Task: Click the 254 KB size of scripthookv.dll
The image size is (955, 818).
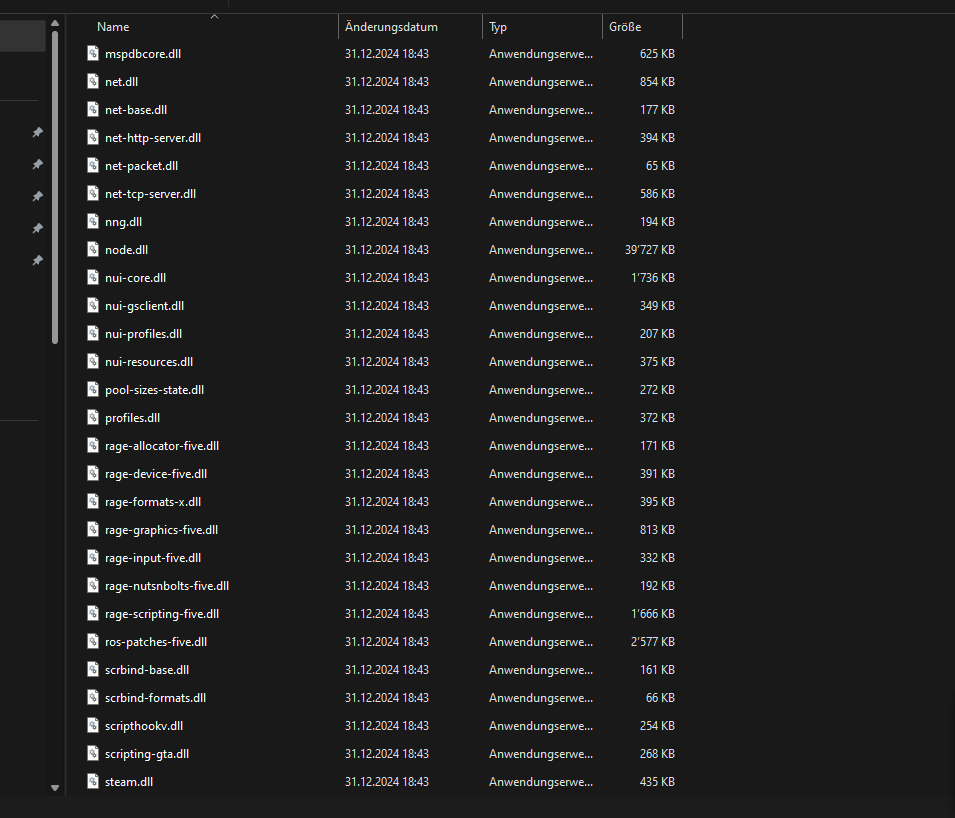Action: [x=657, y=726]
